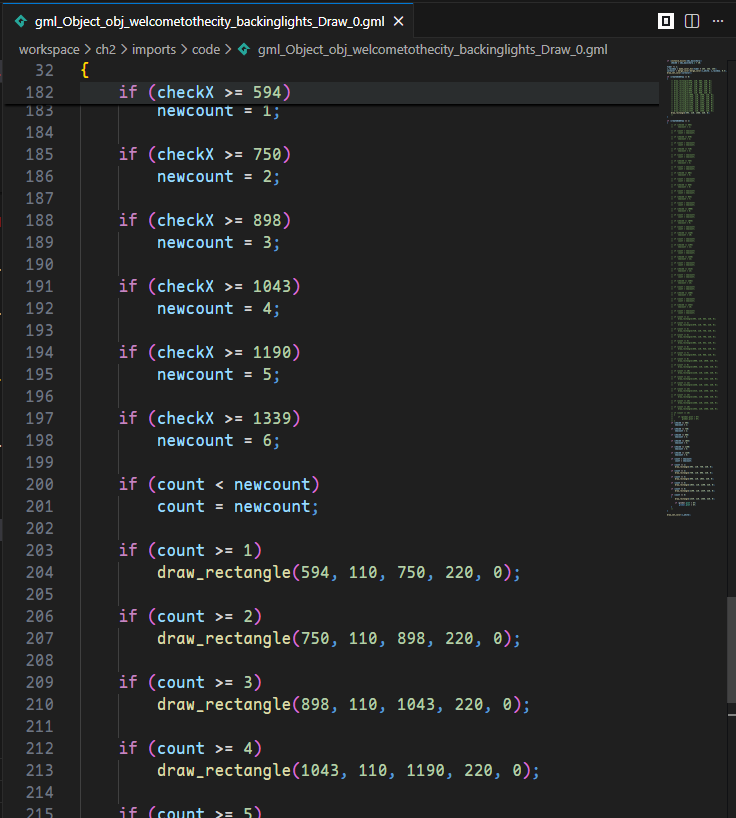The image size is (736, 818).
Task: Click on 'if (checkX >= 898)'
Action: (x=204, y=221)
